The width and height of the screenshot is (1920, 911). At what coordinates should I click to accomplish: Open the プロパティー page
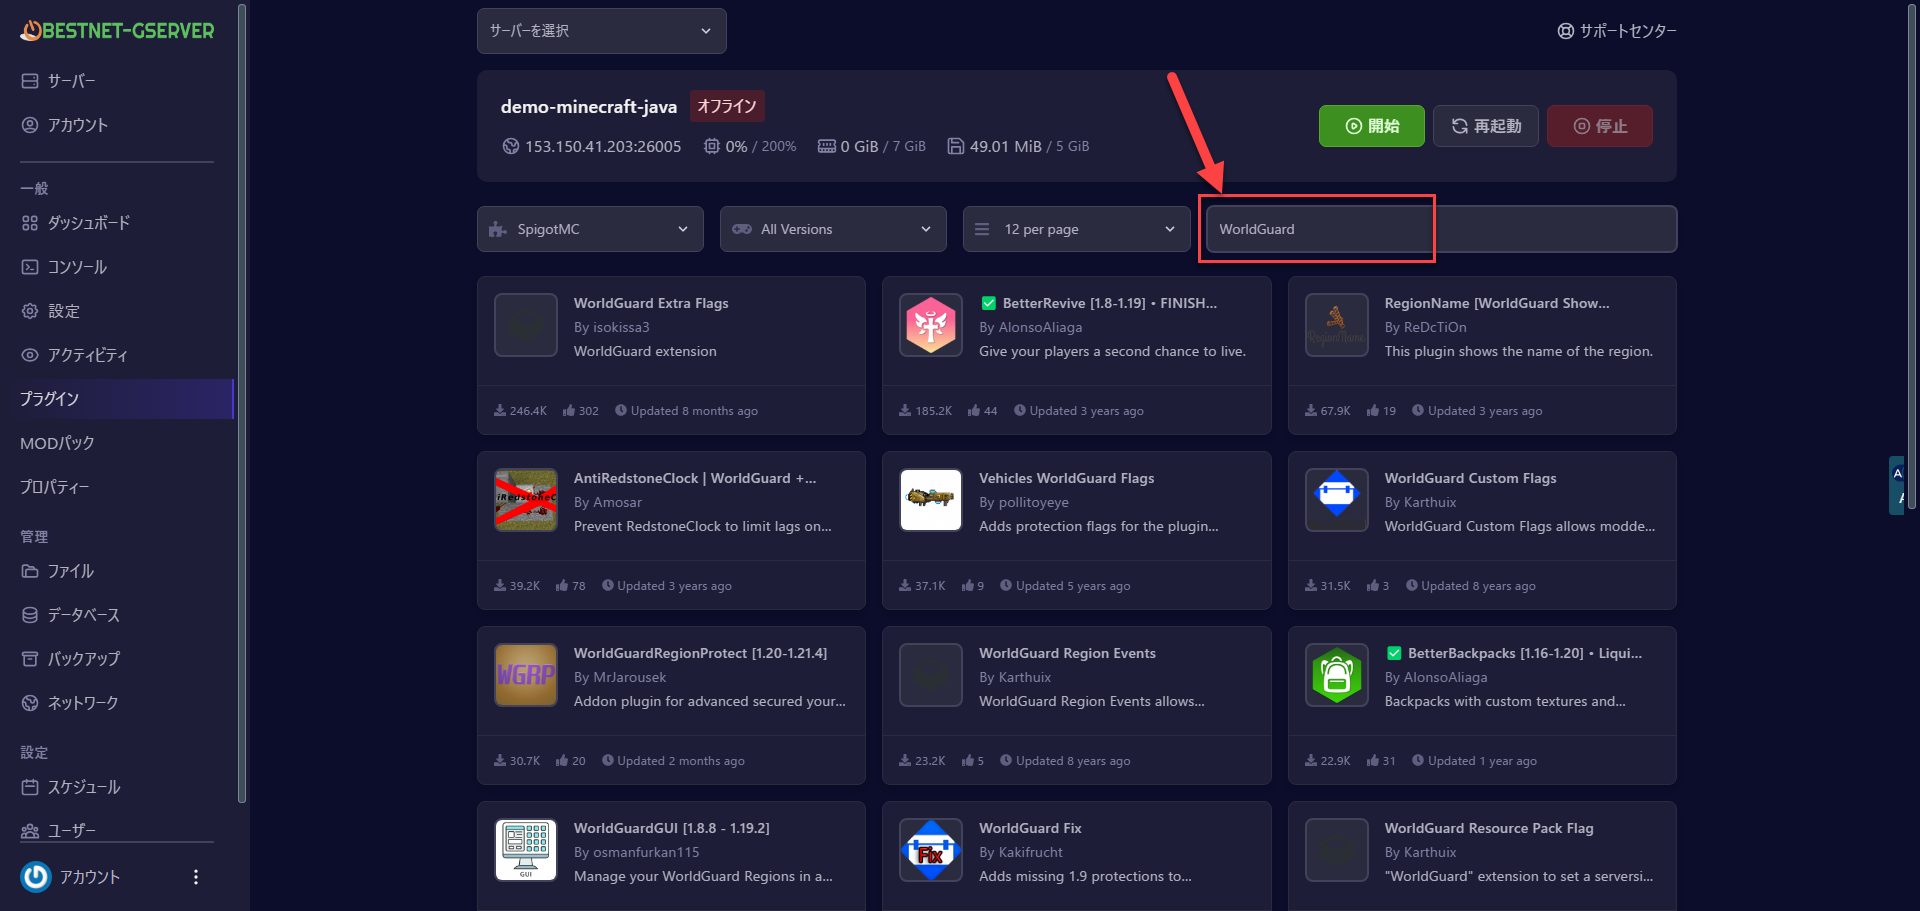tap(55, 487)
